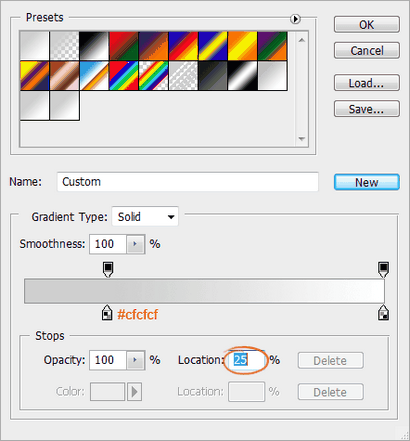Cancel the gradient editor dialog
The image size is (410, 441).
pos(367,51)
